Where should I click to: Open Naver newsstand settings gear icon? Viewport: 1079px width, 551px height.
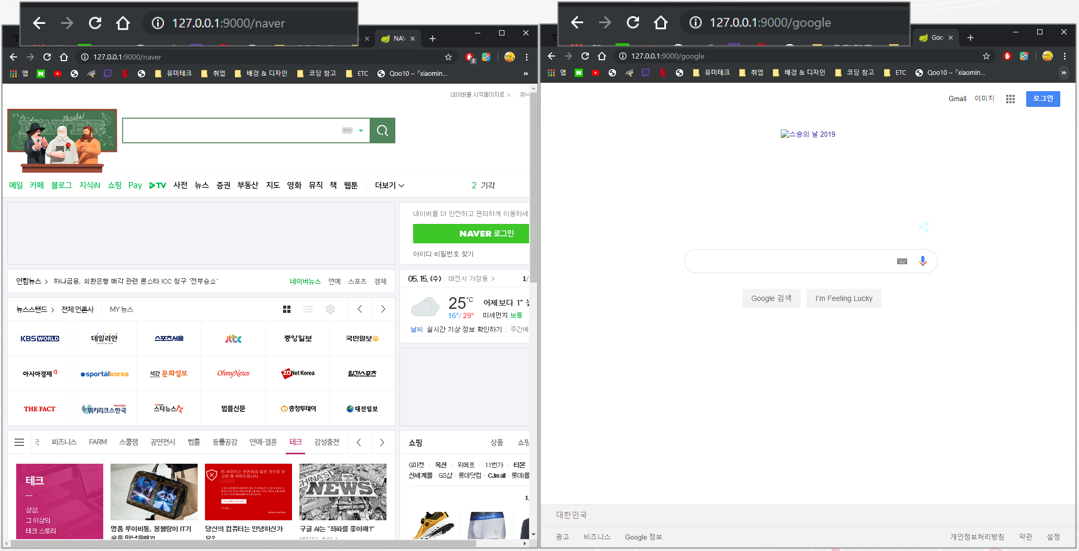coord(330,310)
